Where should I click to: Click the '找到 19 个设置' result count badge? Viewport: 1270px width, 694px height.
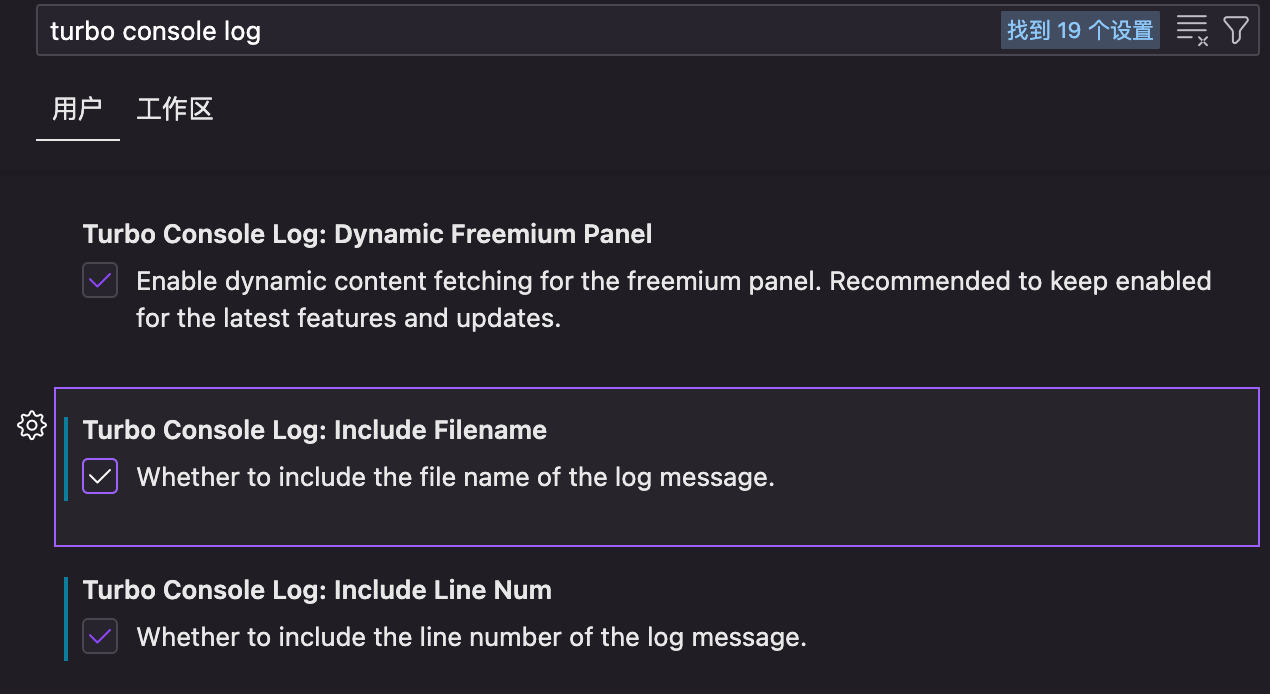1080,30
